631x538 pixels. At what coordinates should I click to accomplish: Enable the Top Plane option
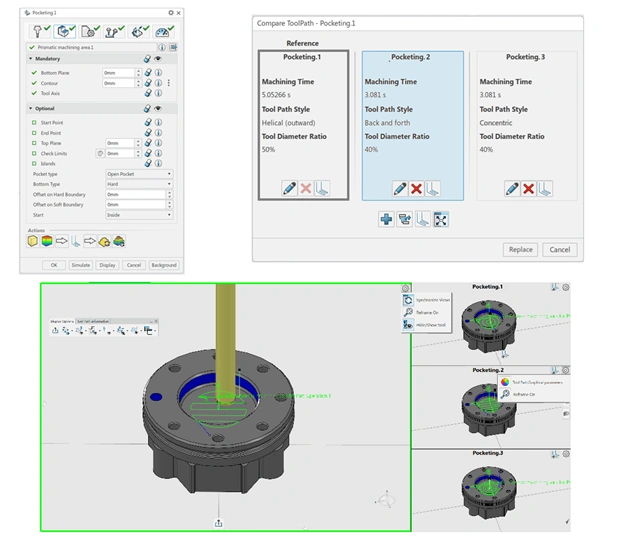(34, 143)
